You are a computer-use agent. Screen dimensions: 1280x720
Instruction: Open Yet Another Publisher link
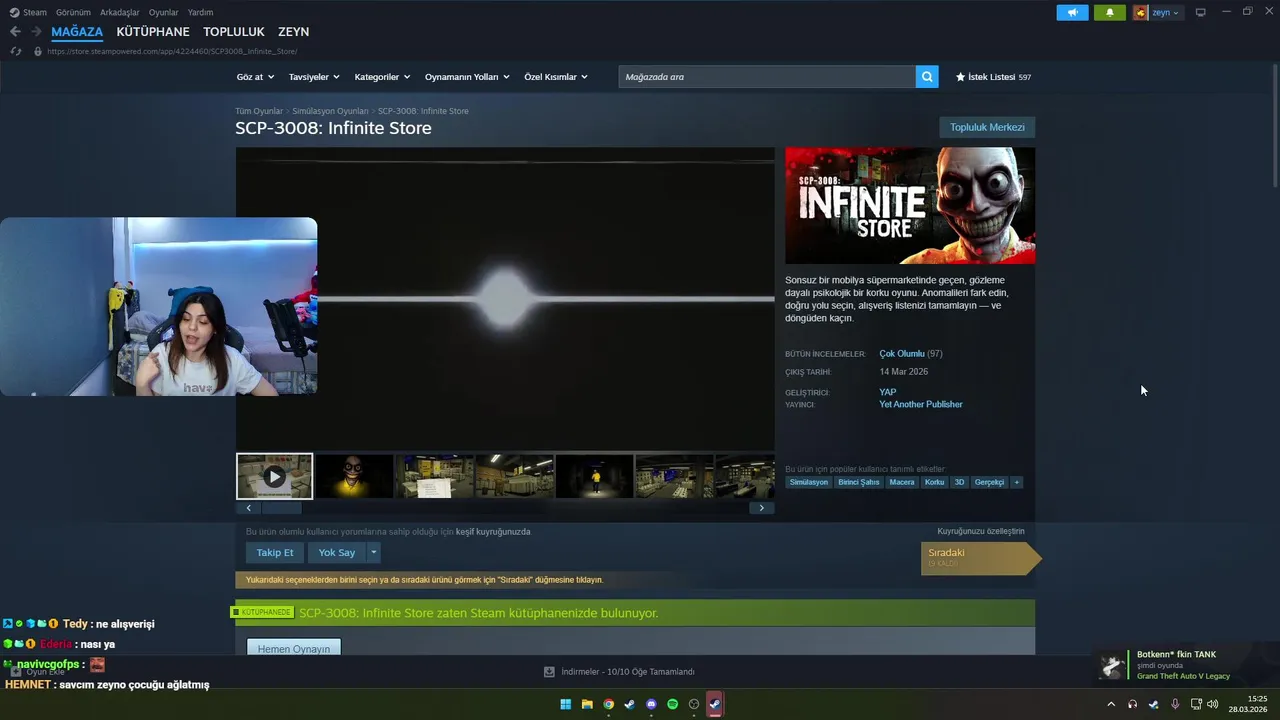coord(921,405)
